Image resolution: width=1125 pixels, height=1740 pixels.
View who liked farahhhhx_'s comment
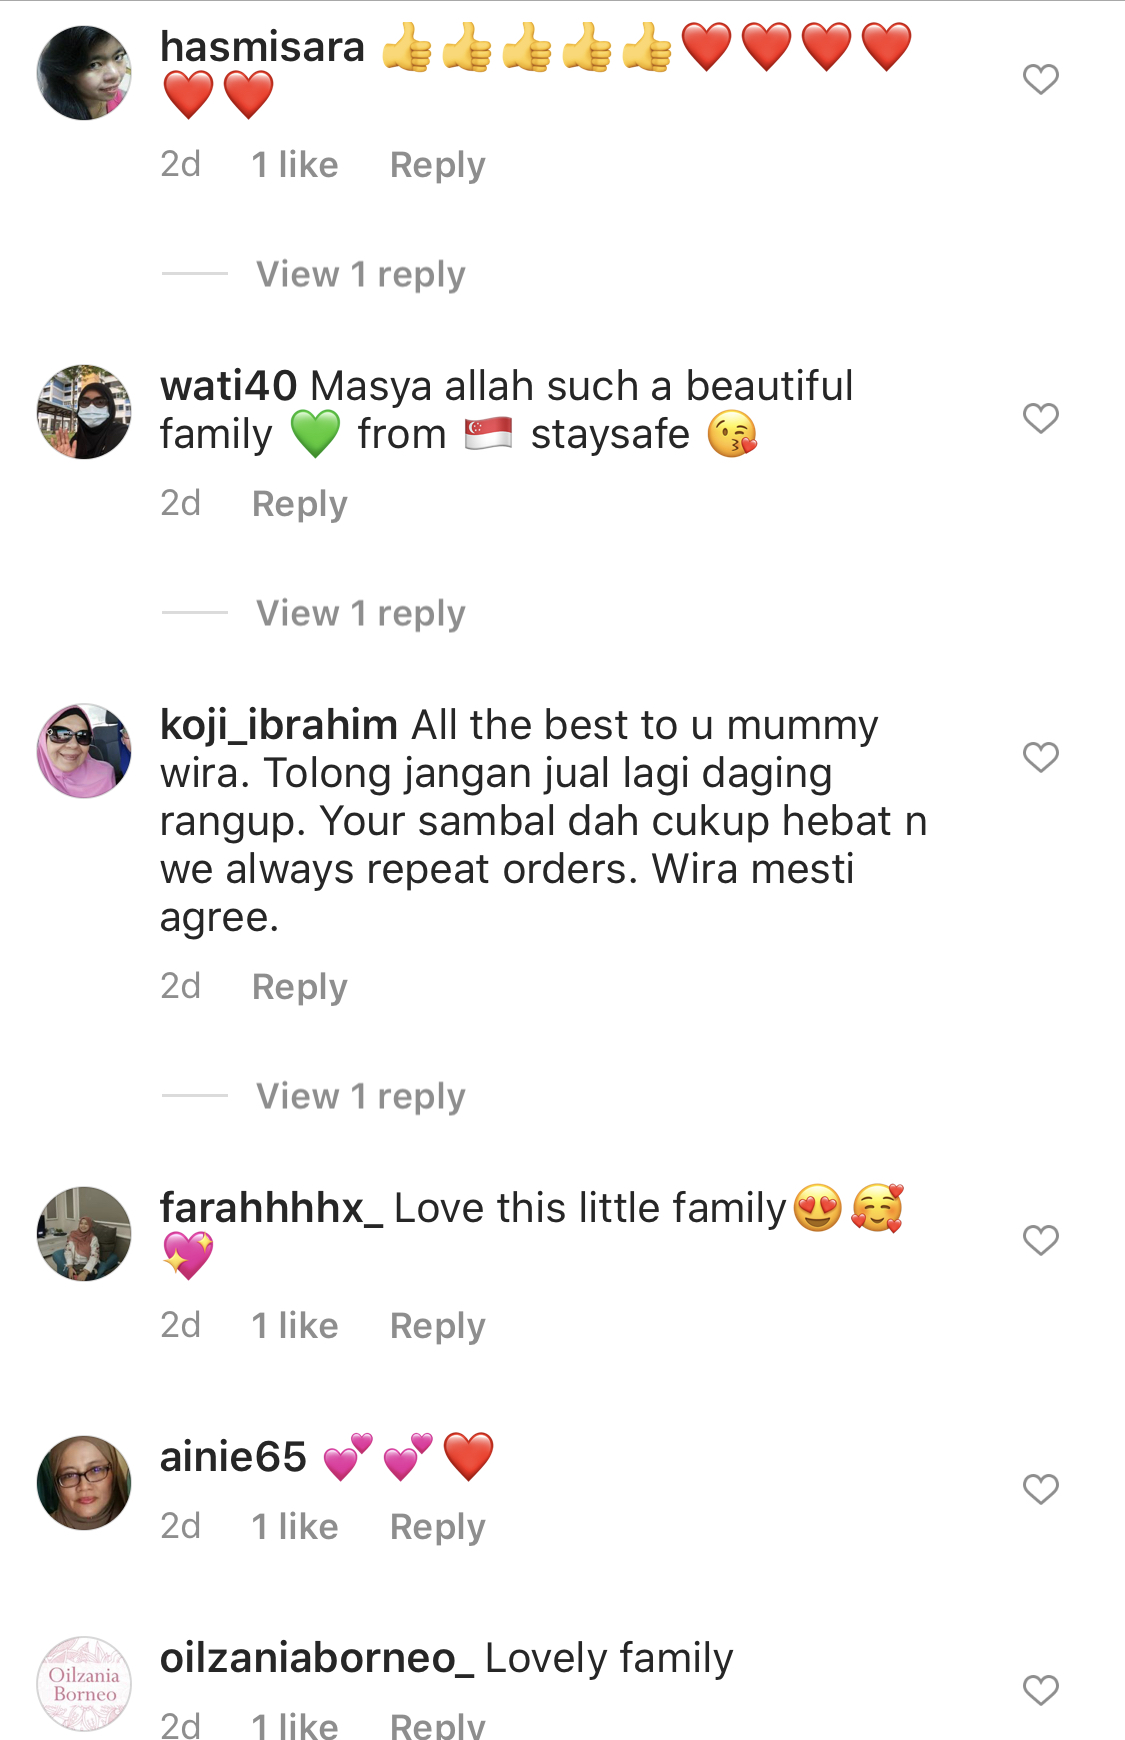click(x=295, y=1326)
